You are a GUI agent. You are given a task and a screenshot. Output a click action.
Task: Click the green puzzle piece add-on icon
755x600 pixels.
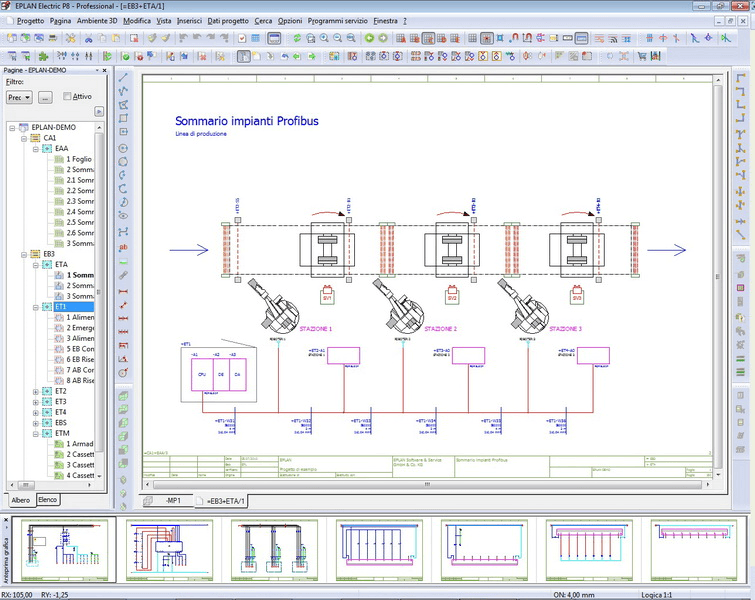[43, 56]
